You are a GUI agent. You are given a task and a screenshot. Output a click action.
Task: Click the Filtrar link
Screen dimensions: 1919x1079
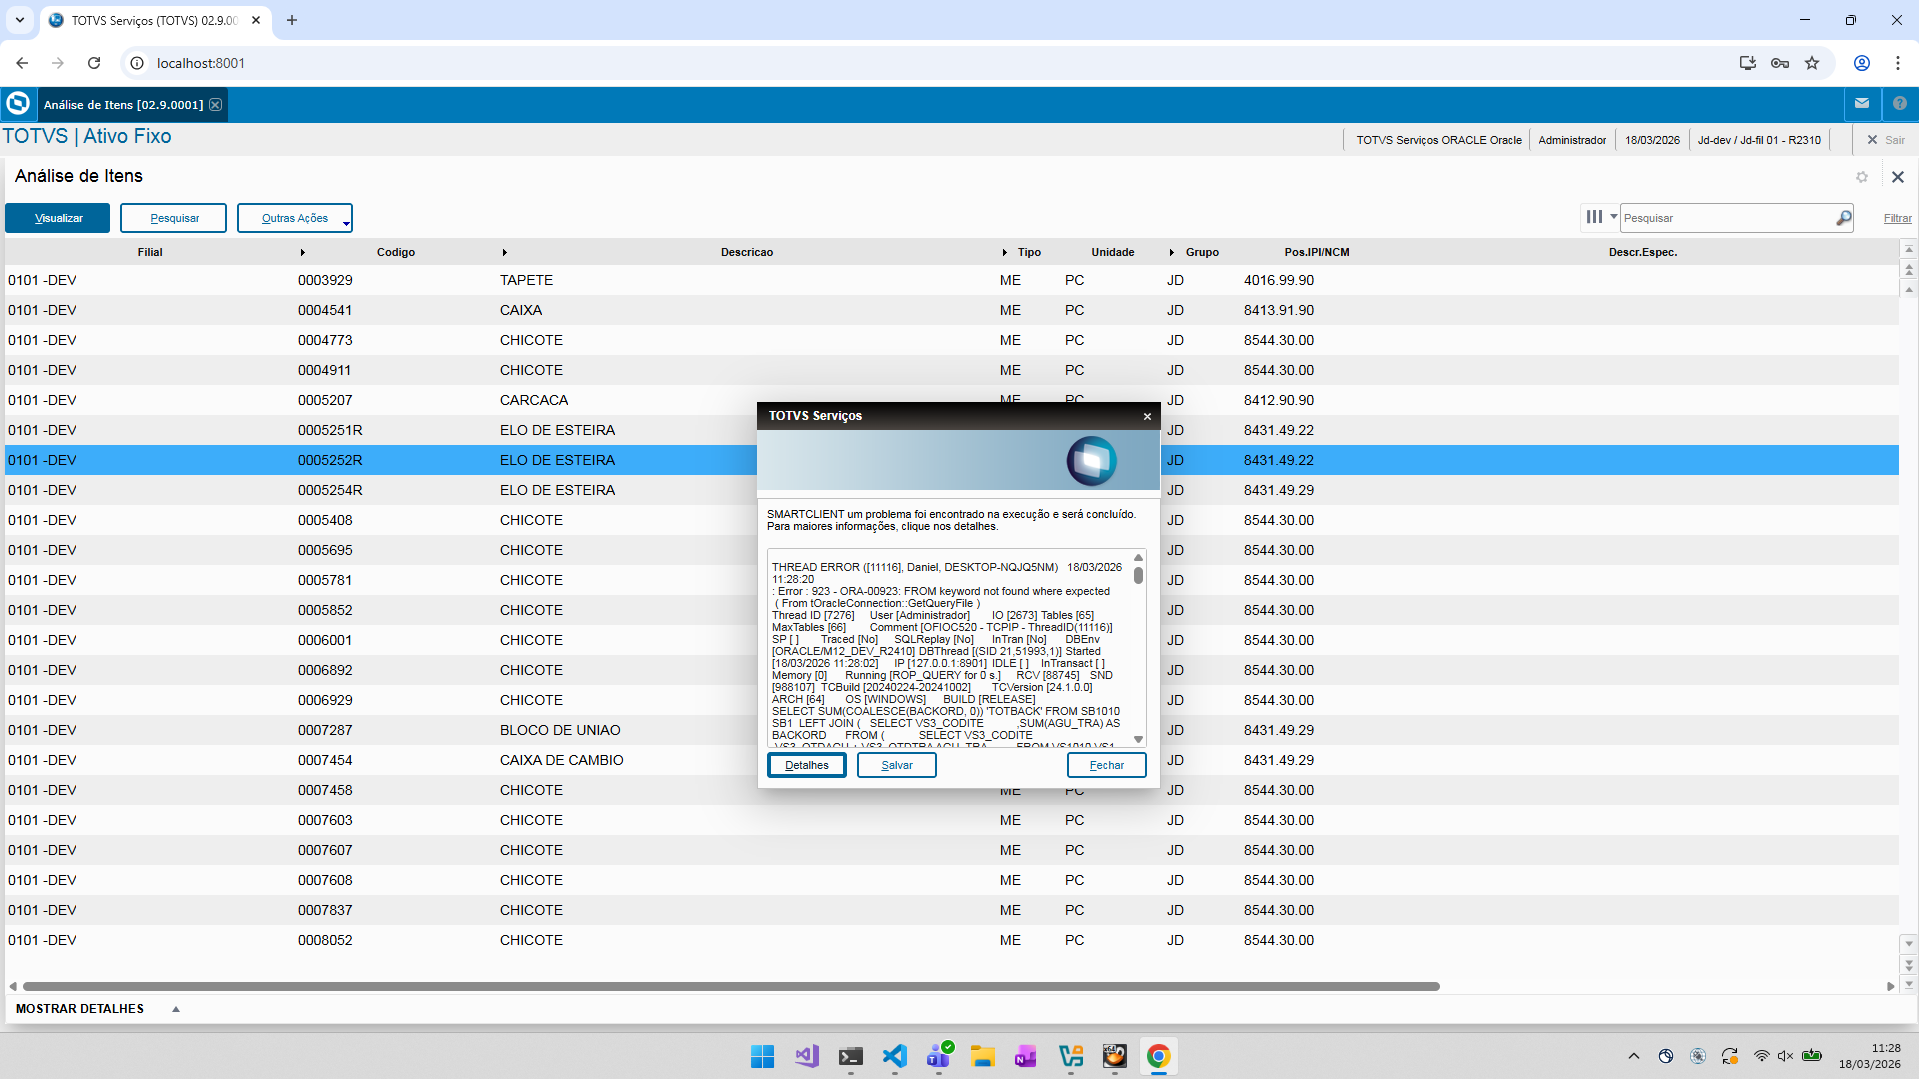pyautogui.click(x=1897, y=218)
